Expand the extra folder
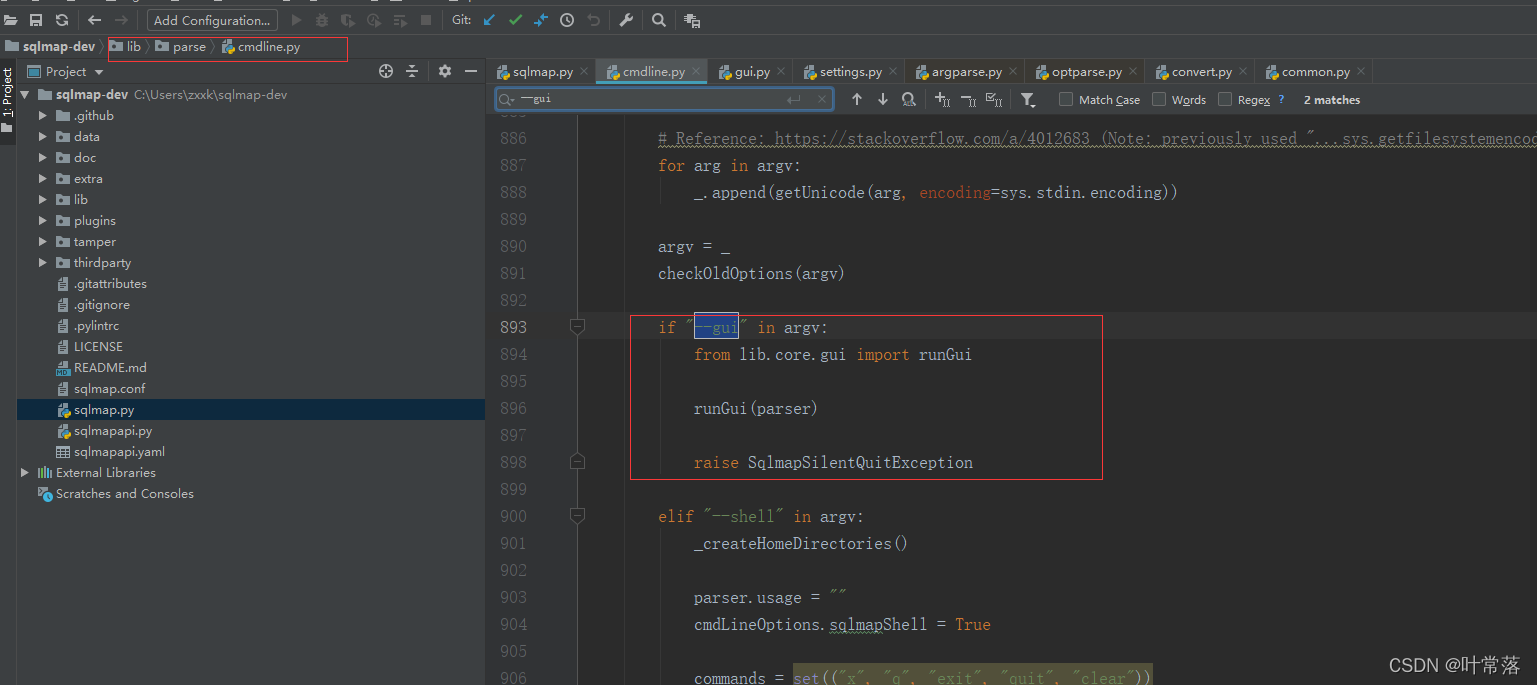 43,179
